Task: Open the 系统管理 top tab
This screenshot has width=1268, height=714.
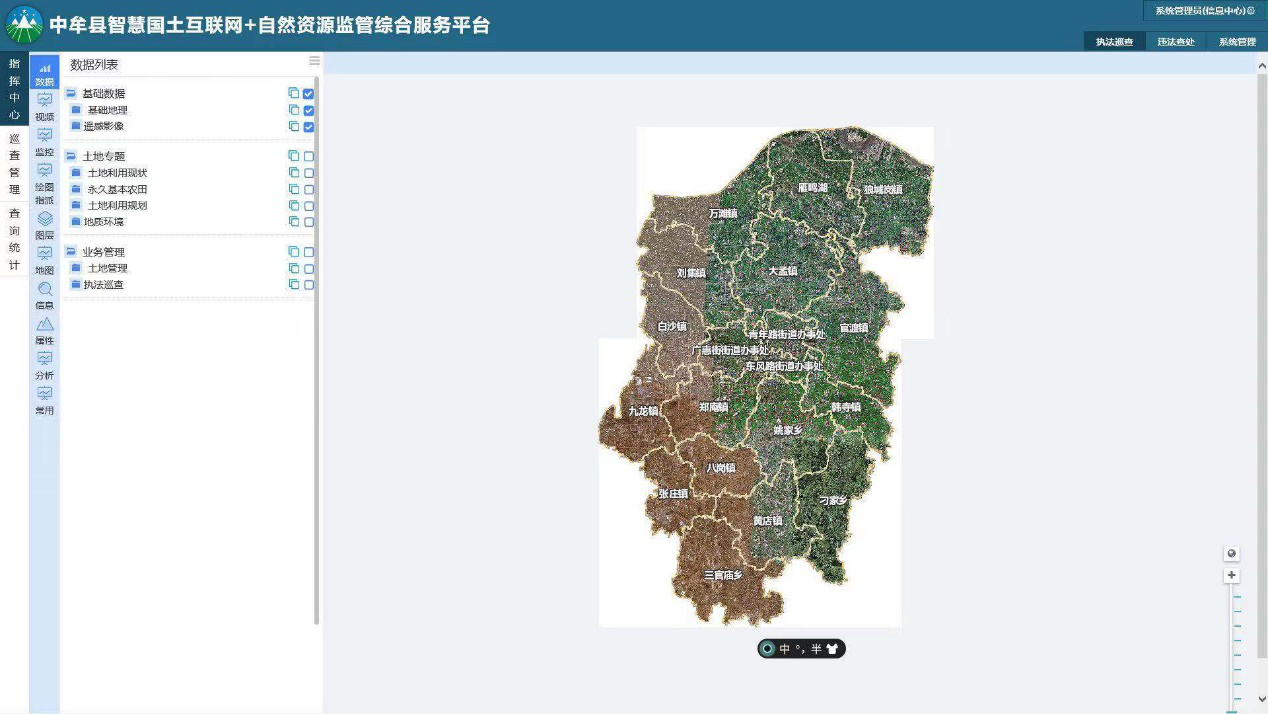Action: 1236,42
